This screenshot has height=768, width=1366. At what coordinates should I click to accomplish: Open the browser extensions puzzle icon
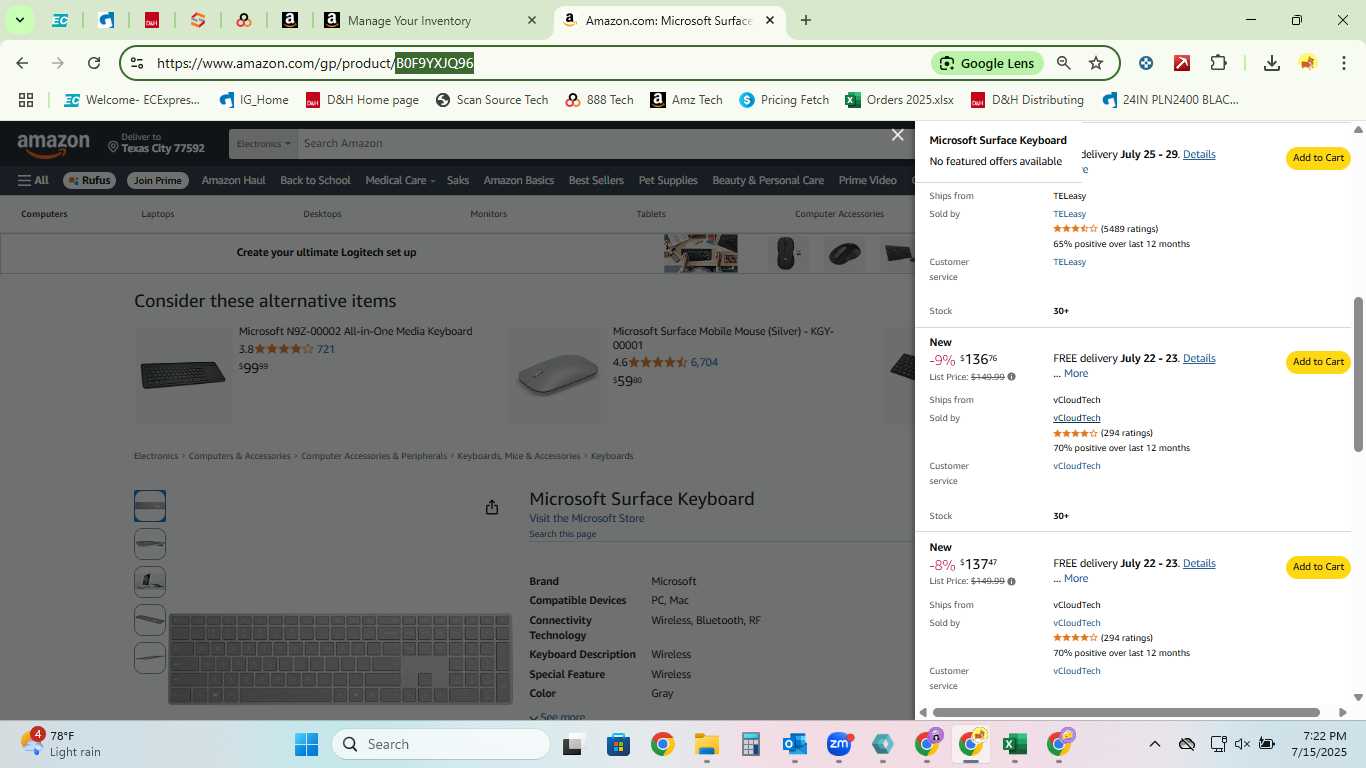click(x=1218, y=63)
